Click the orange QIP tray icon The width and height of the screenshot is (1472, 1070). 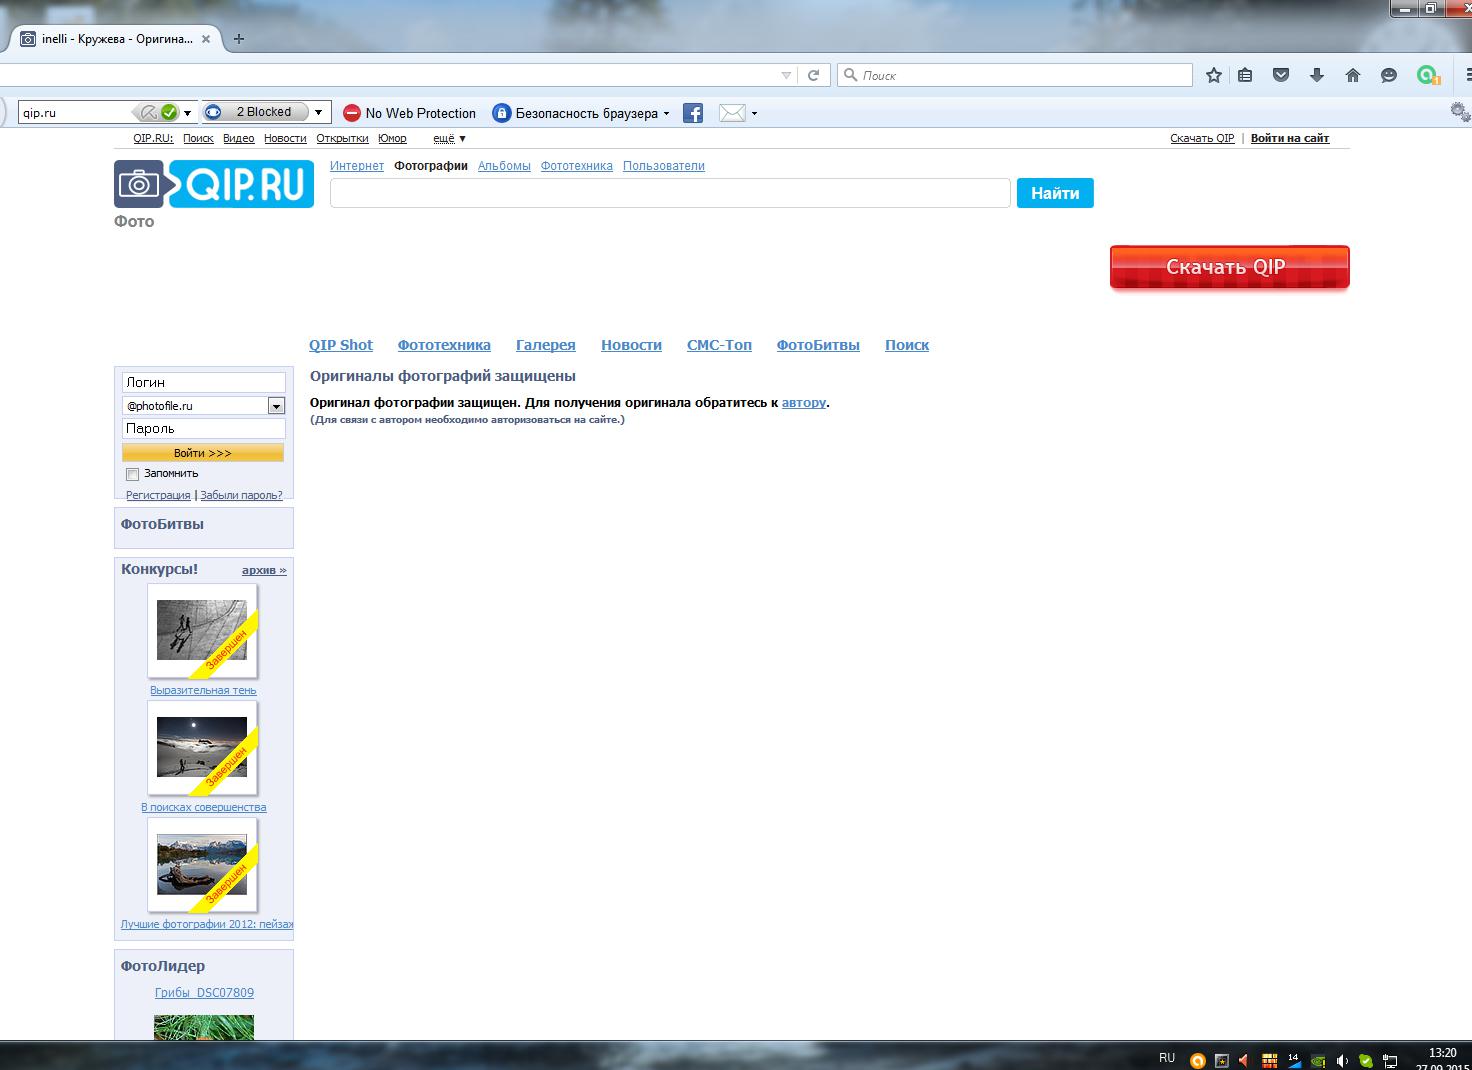pyautogui.click(x=1197, y=1060)
